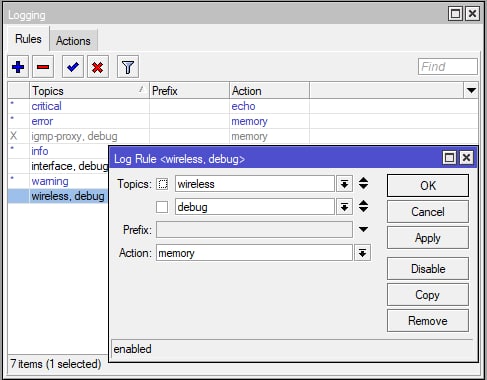Open the Action memory dropdown

362,253
